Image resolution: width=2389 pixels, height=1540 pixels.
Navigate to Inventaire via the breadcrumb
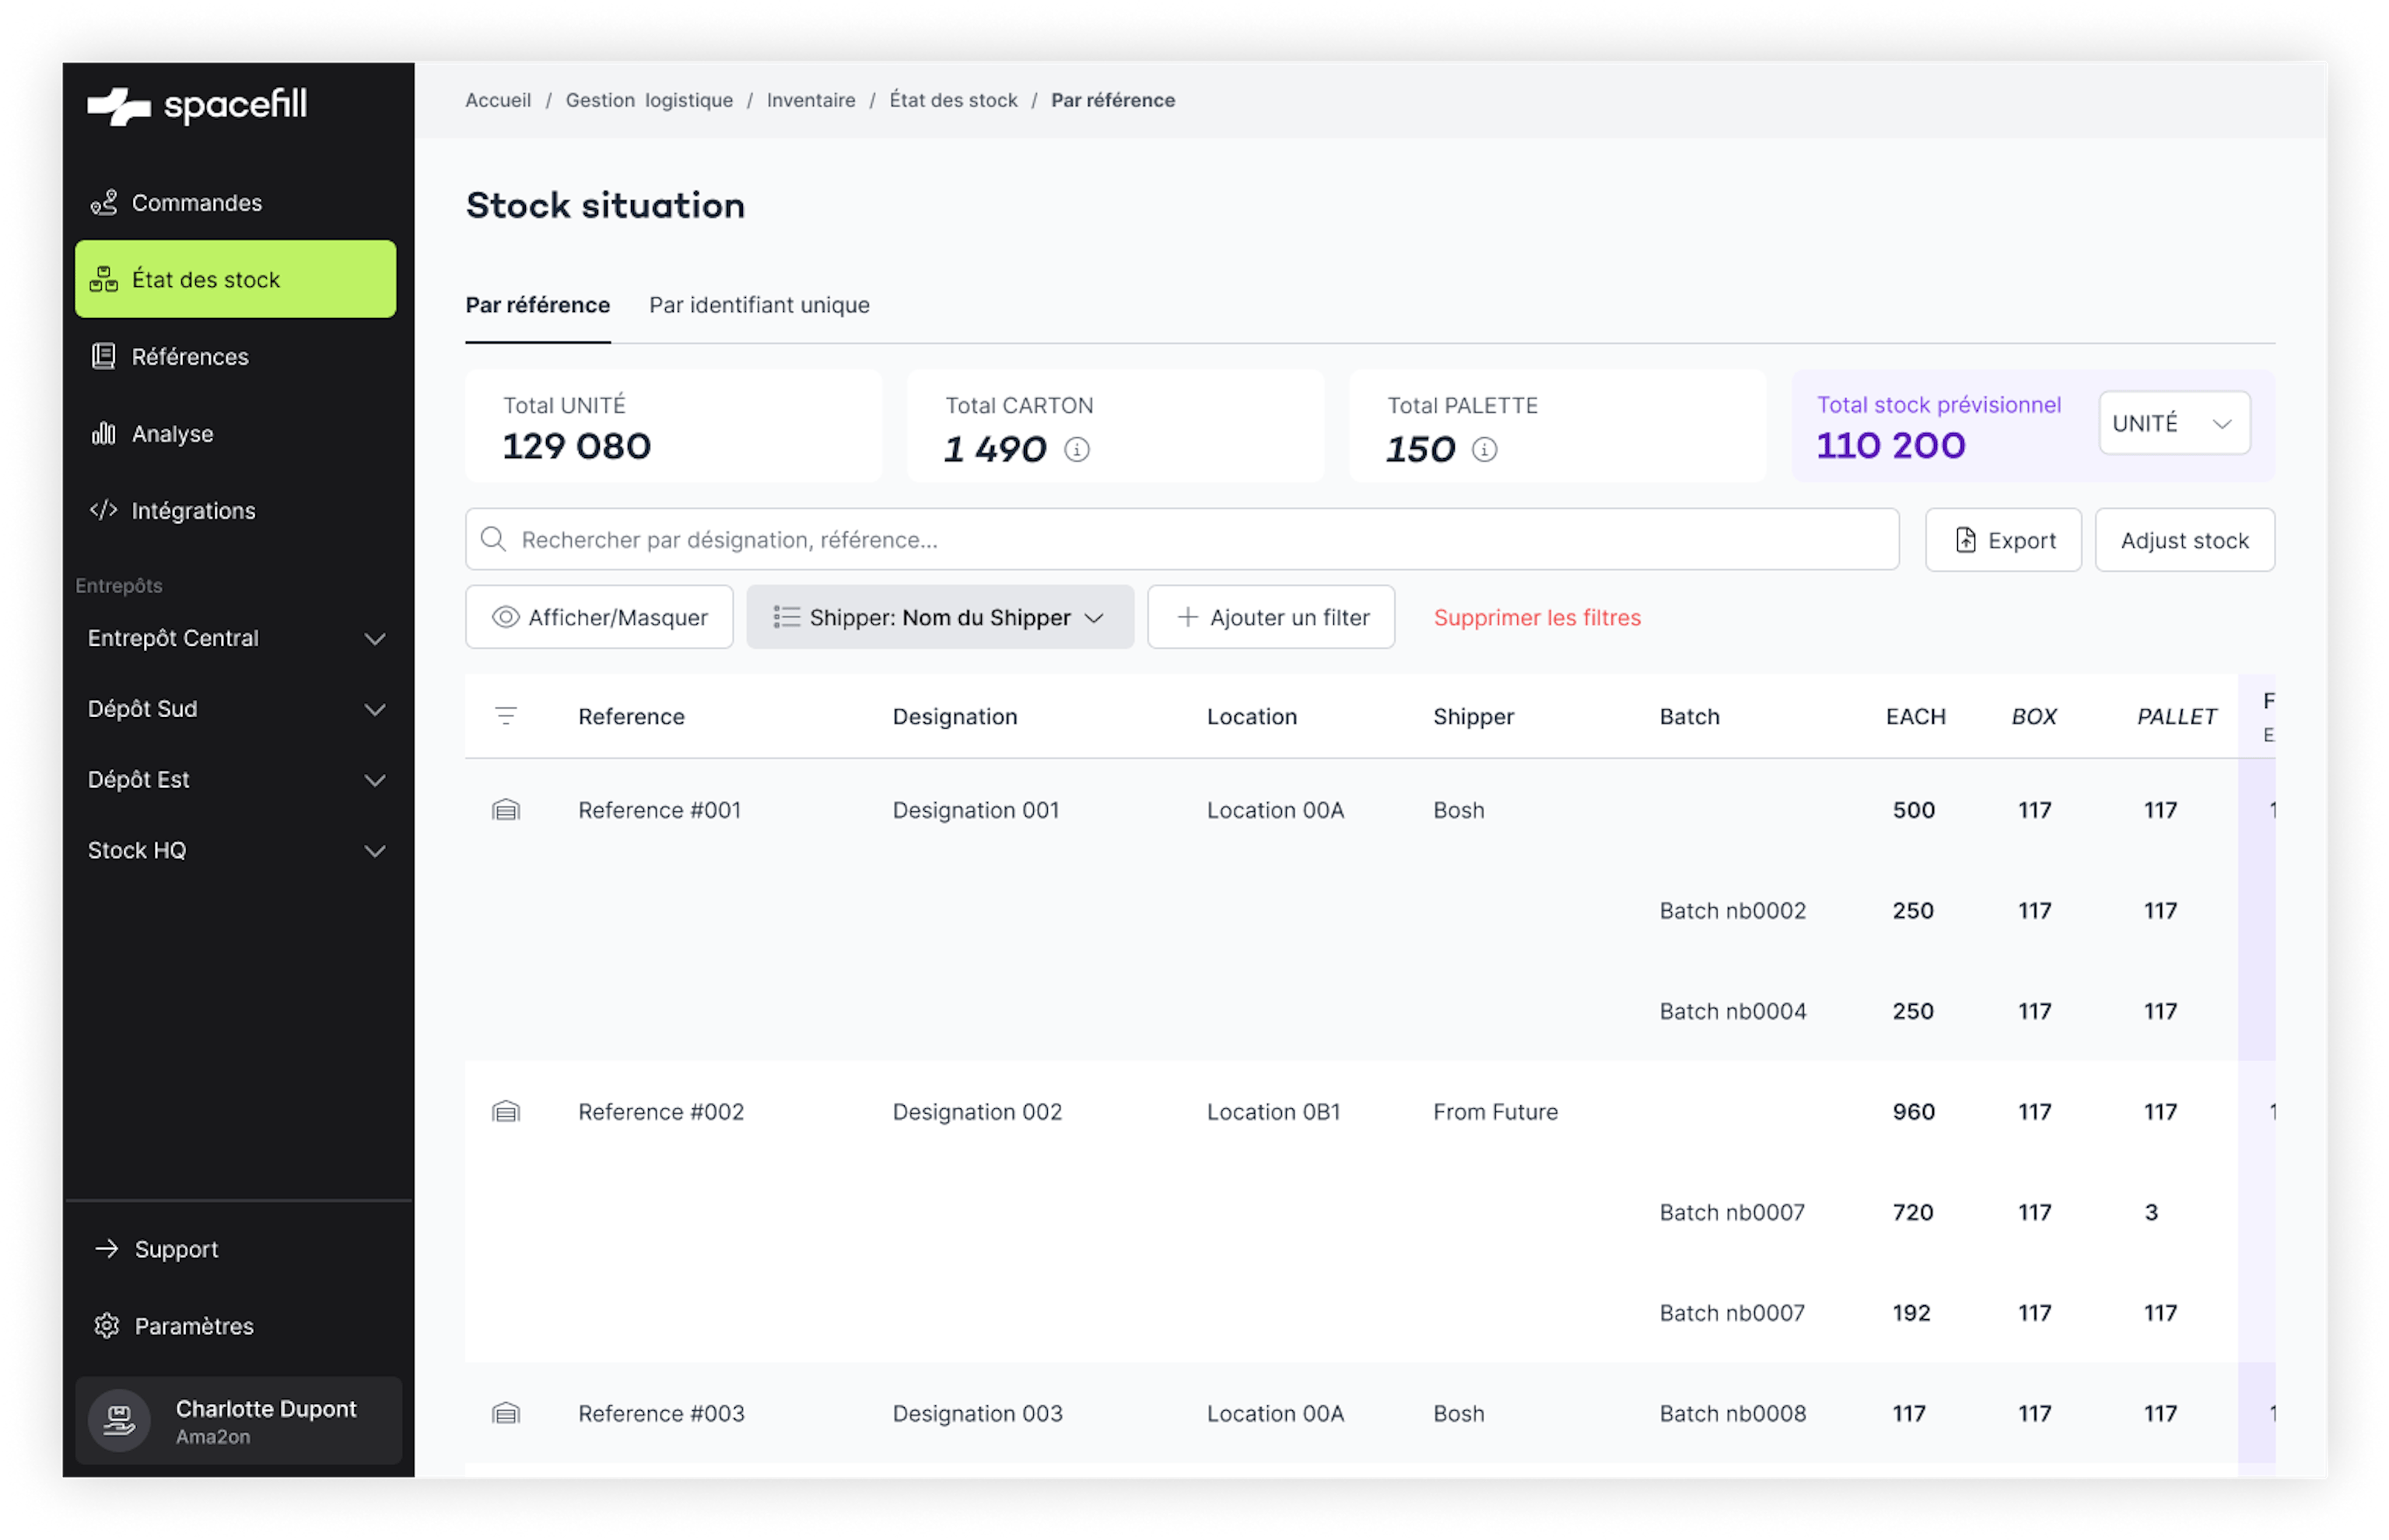point(810,100)
